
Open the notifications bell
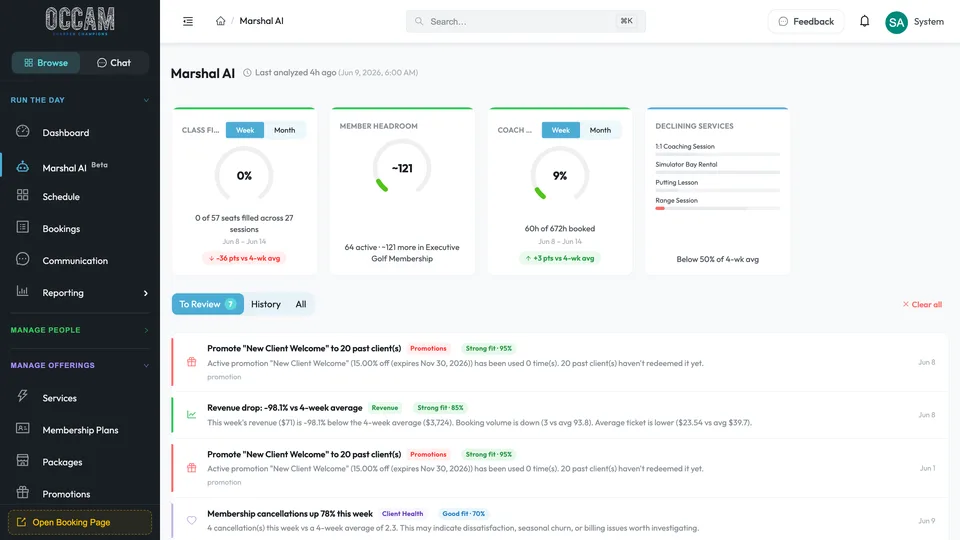click(864, 21)
